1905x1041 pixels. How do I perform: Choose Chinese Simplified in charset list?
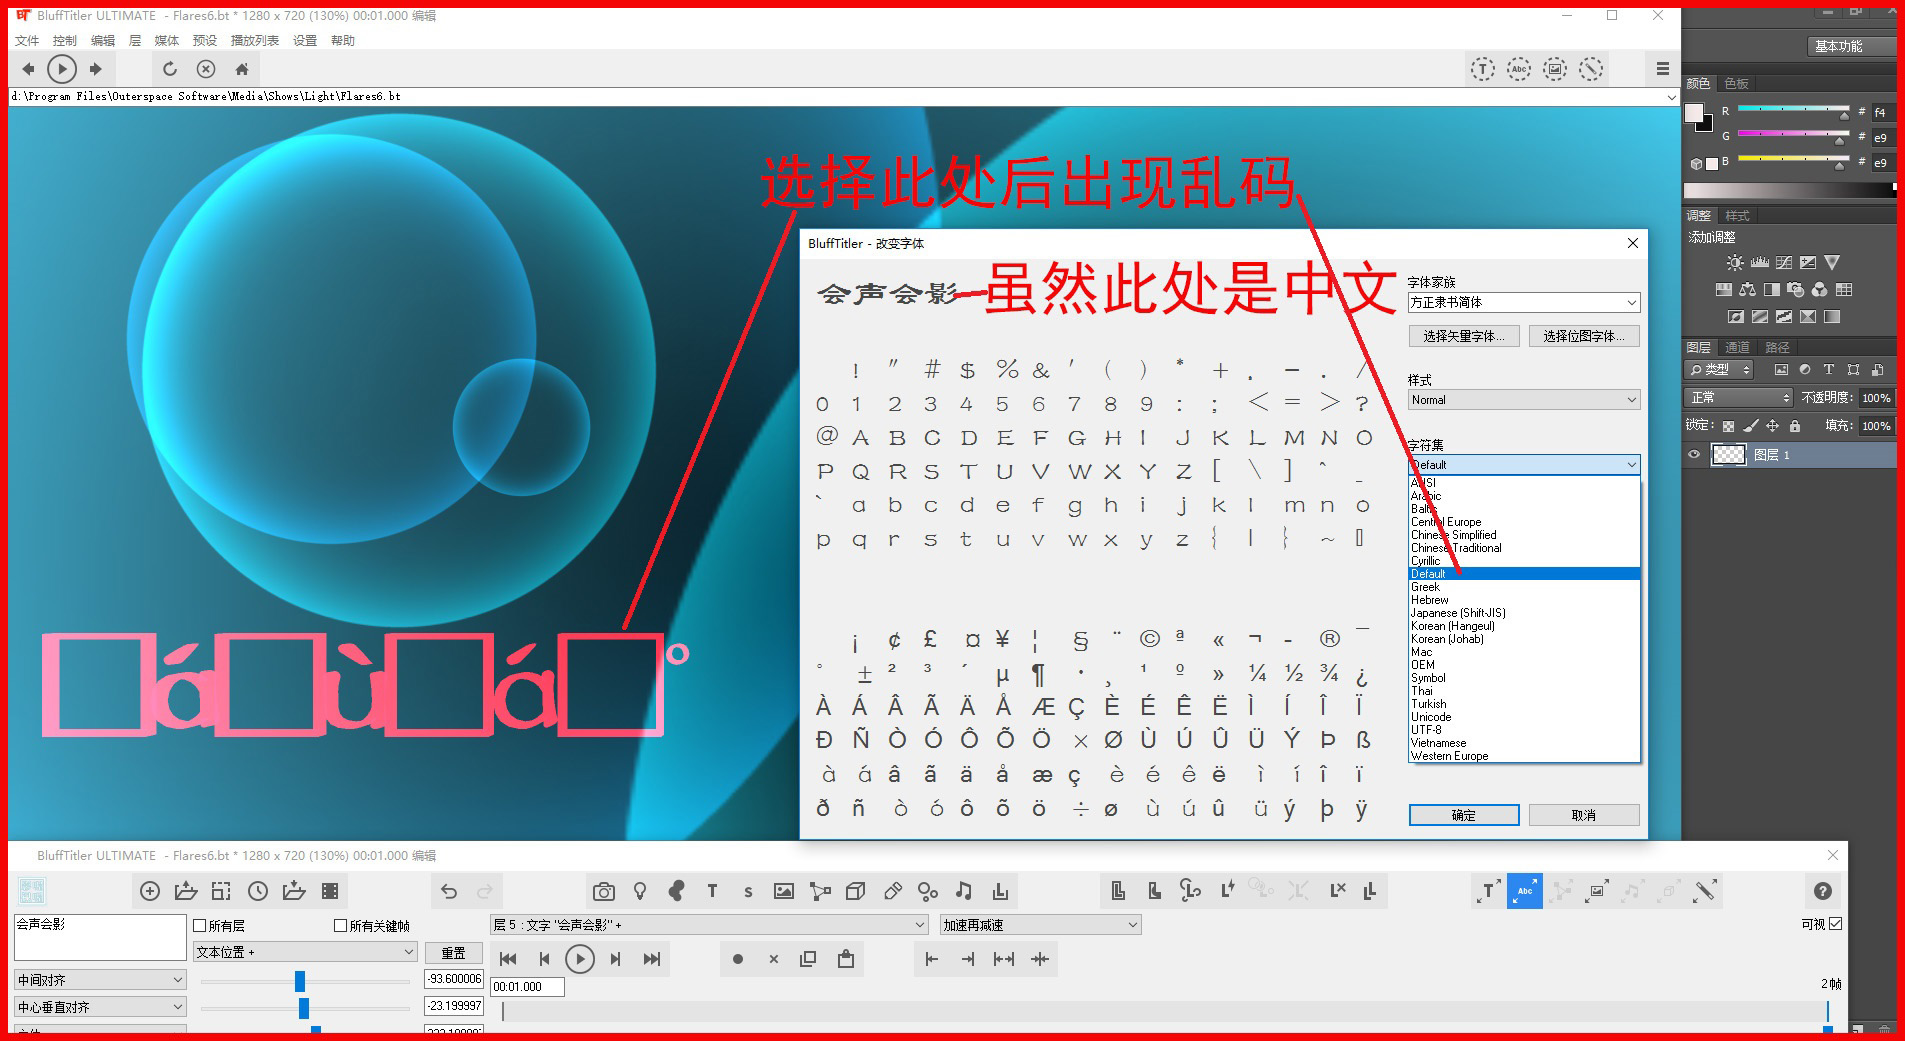point(1454,535)
